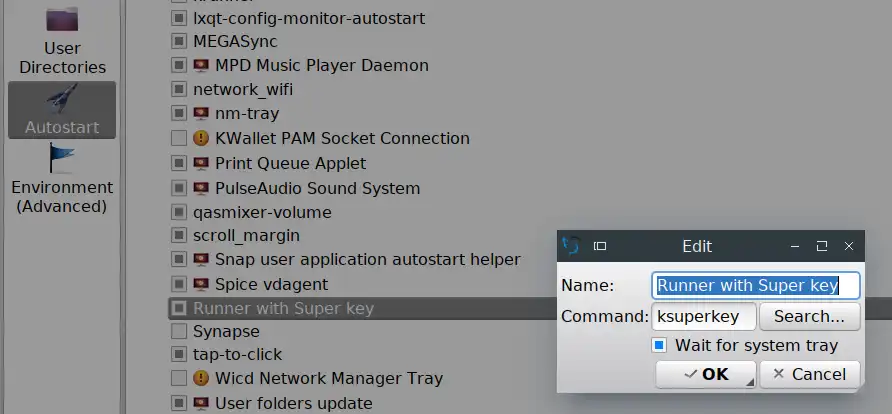Select the tap-to-click list entry
Screen dimensions: 892x414
pos(237,354)
